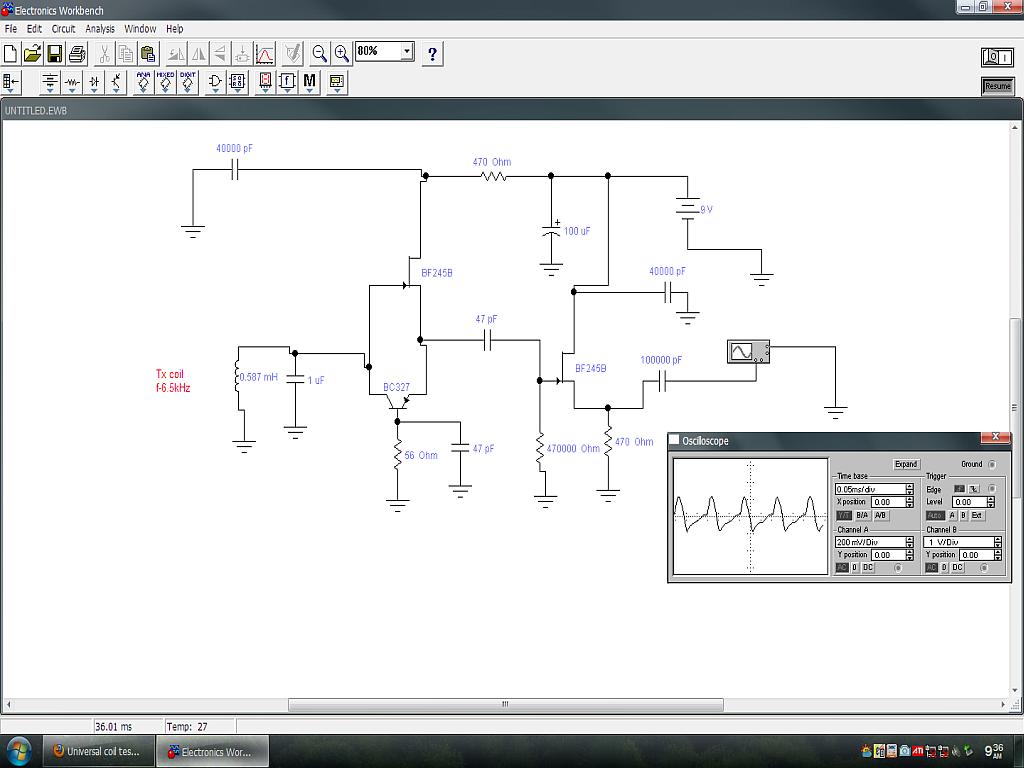Click the Cut scissors icon
This screenshot has width=1024, height=768.
tap(104, 53)
